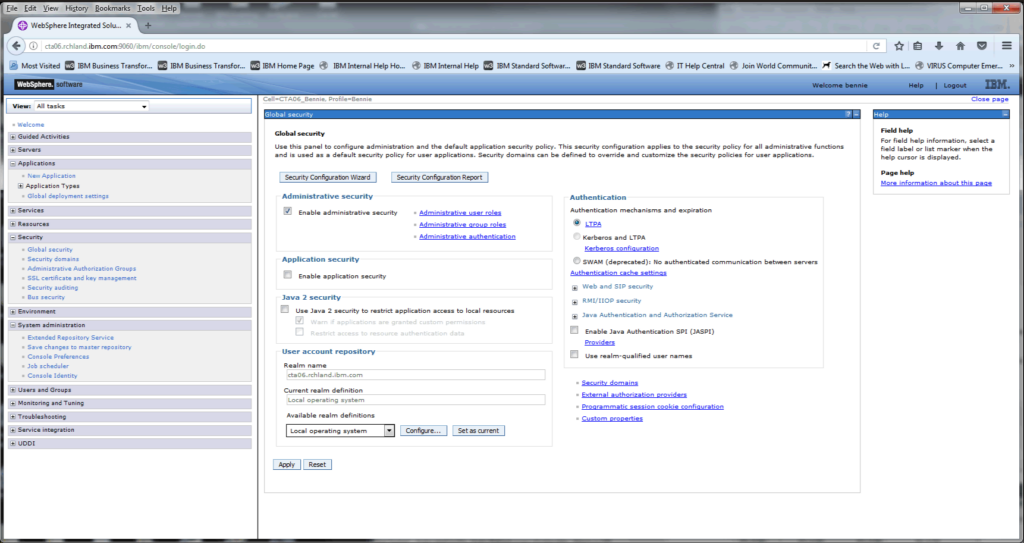Image resolution: width=1024 pixels, height=543 pixels.
Task: Open the Edit menu
Action: click(30, 8)
